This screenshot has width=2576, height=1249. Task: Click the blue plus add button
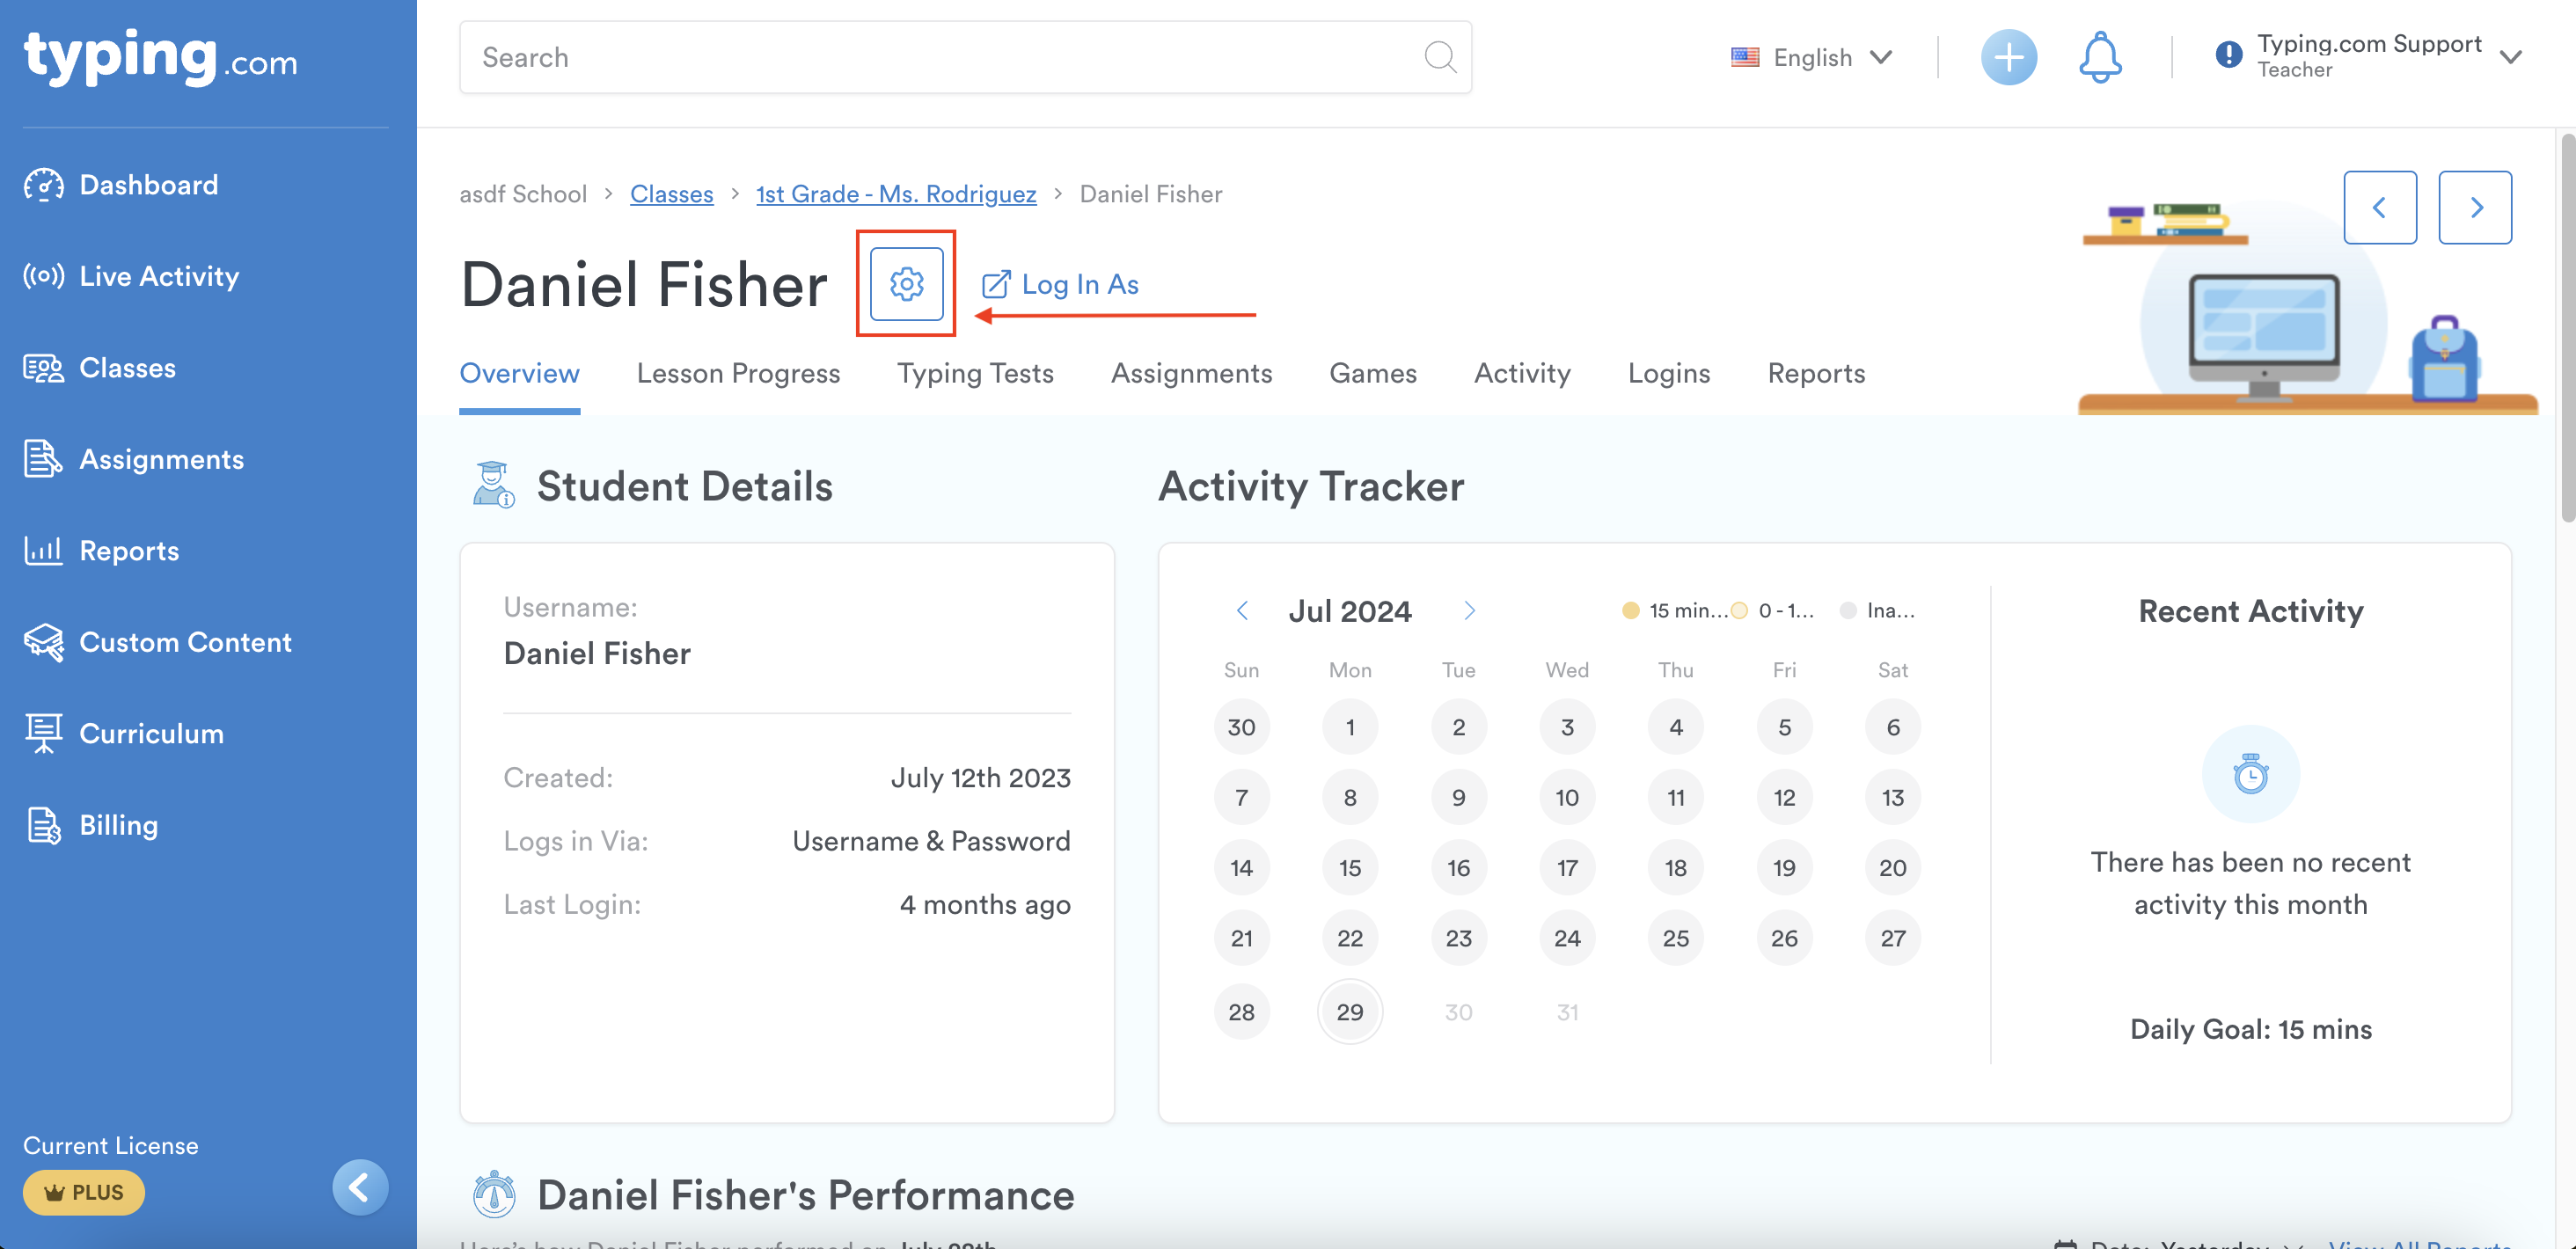click(x=2008, y=58)
